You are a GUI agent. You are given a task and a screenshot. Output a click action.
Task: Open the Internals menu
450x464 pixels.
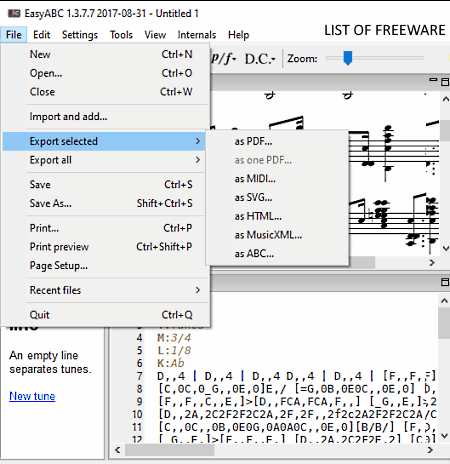[x=197, y=35]
